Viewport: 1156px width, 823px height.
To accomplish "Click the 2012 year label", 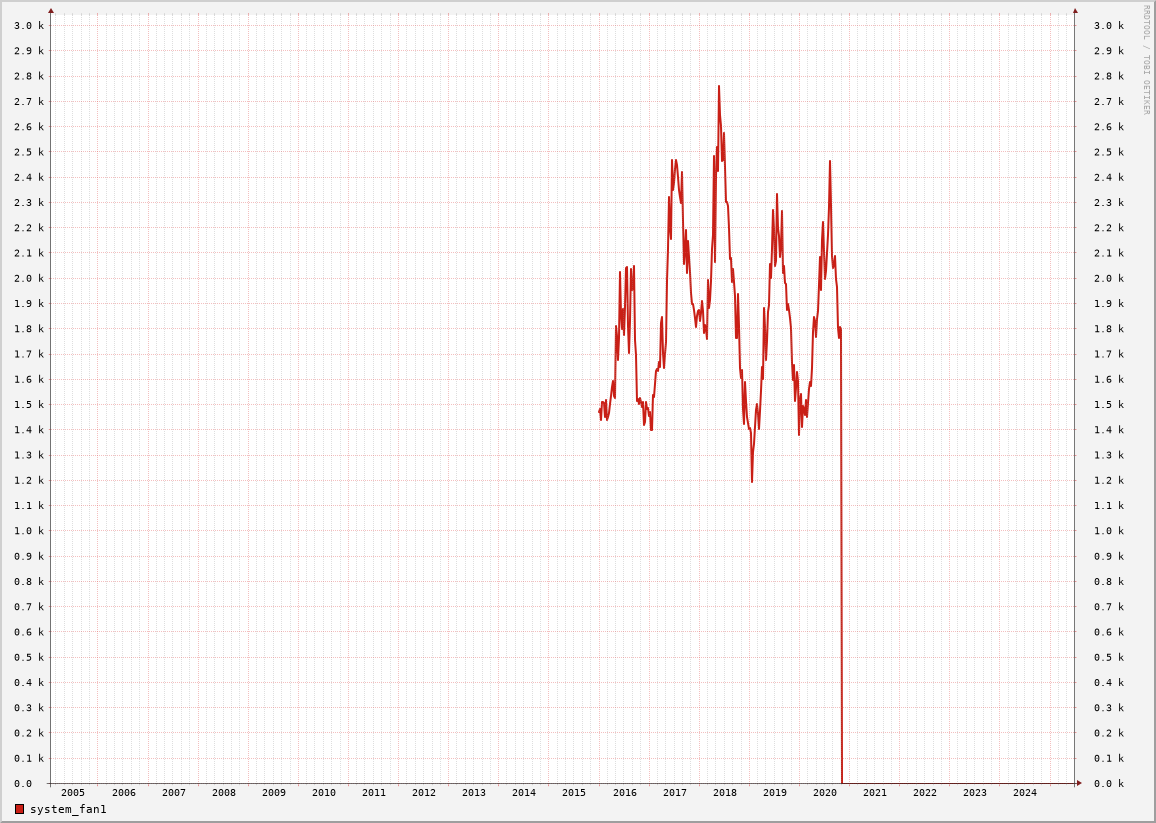I will pos(424,793).
